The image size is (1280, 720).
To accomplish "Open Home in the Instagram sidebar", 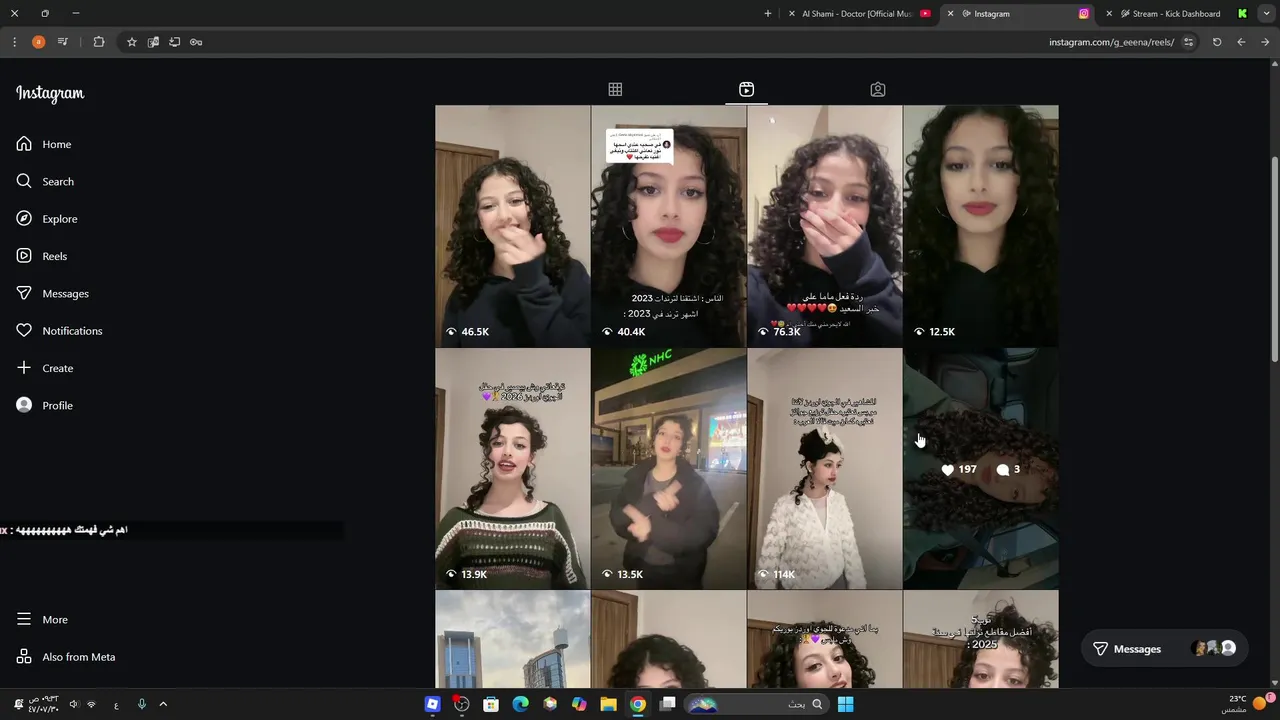I will pyautogui.click(x=44, y=144).
